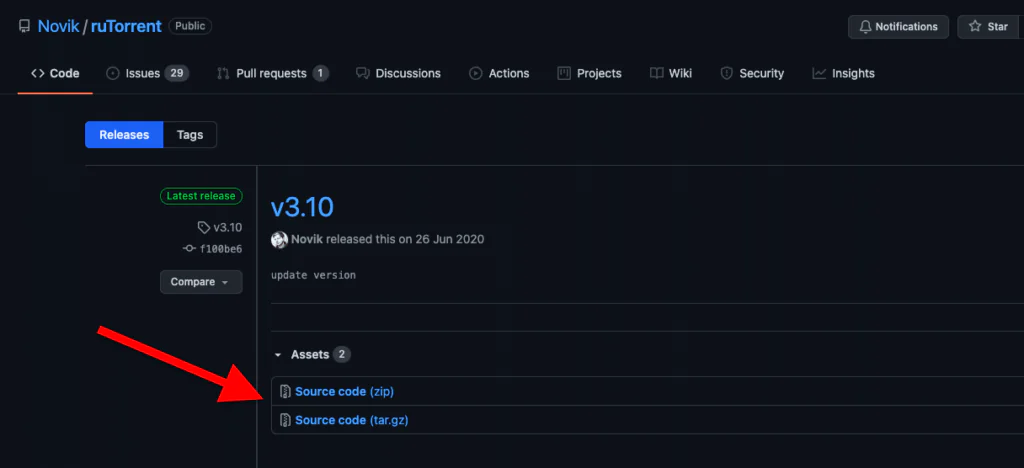Select the Releases toggle button

coord(124,134)
